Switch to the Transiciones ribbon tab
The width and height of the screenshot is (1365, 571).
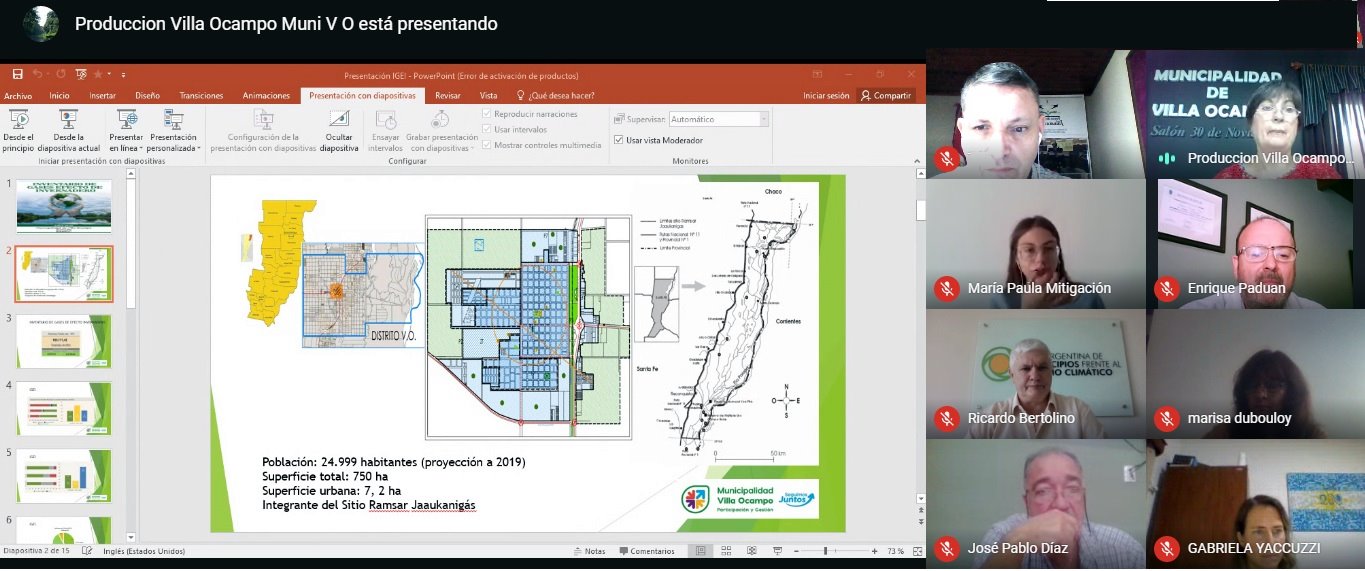coord(201,96)
